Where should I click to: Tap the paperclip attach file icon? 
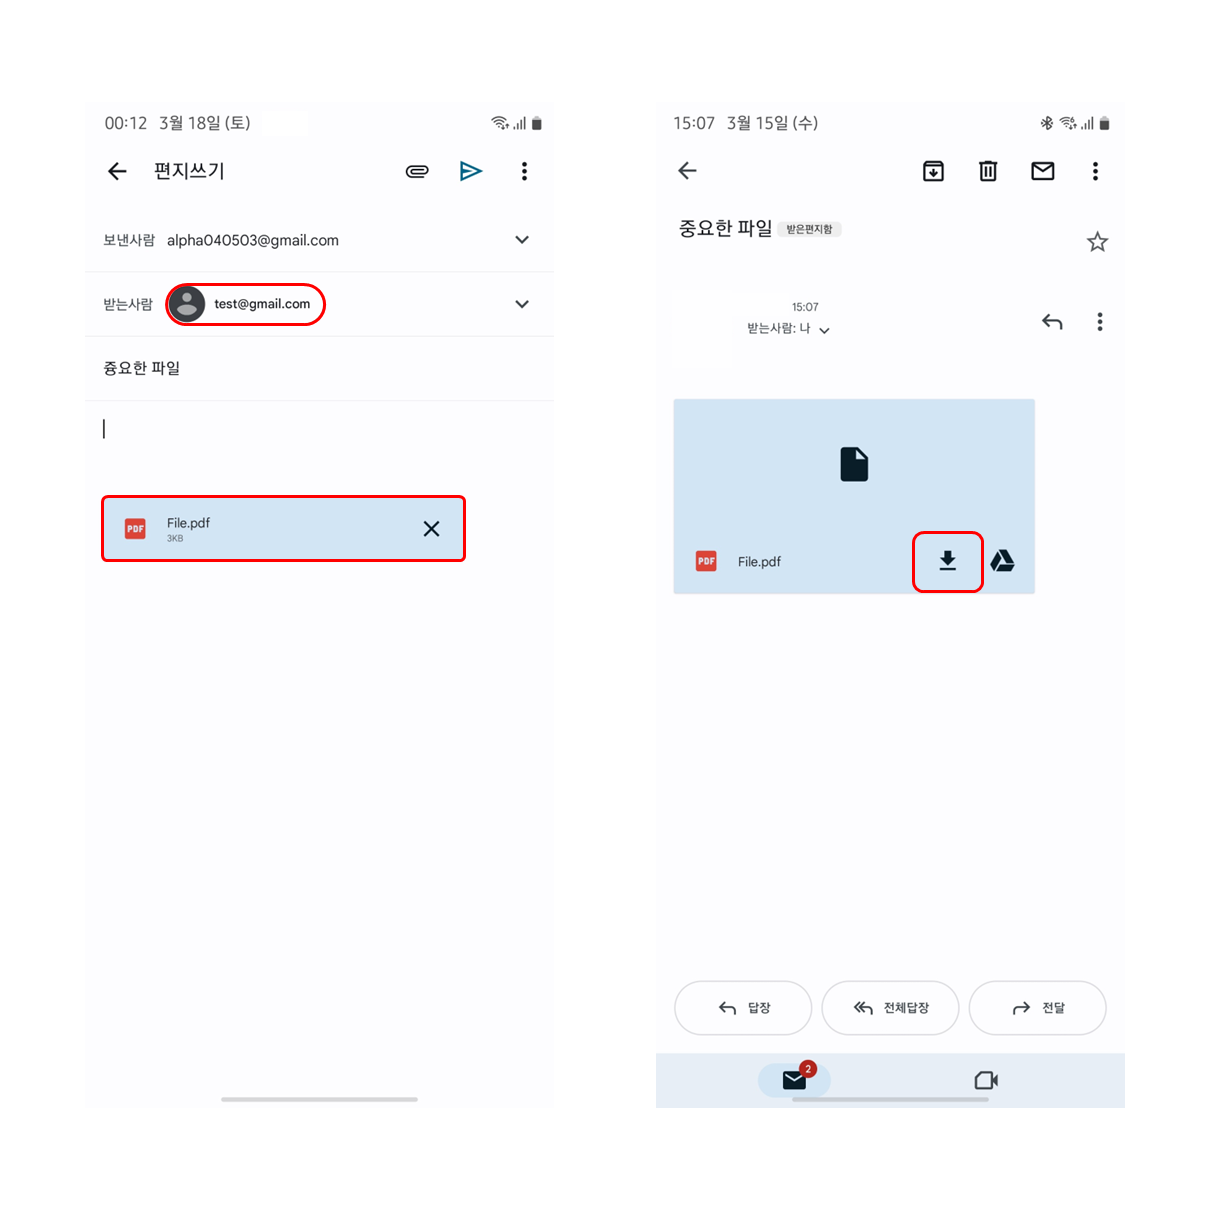[x=417, y=171]
